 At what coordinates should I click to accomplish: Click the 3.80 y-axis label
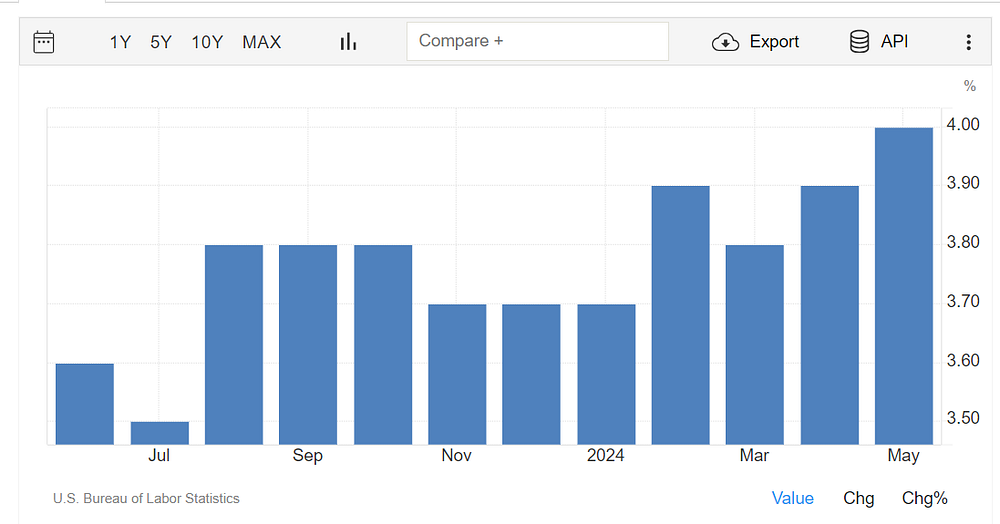pos(963,242)
